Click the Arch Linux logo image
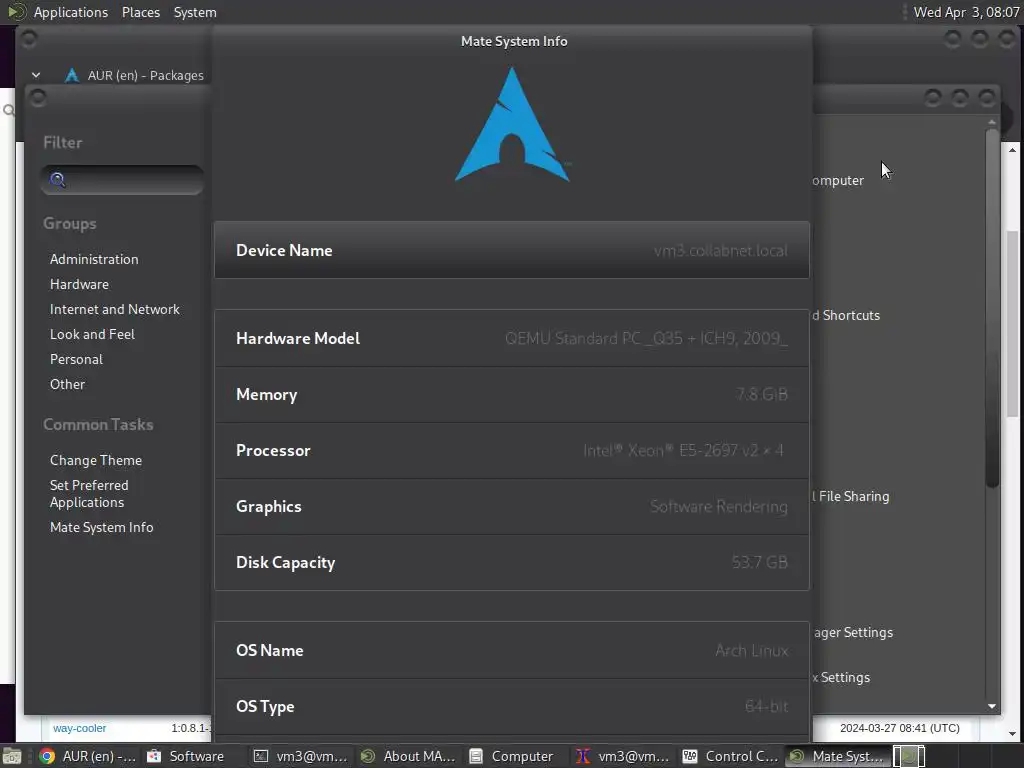This screenshot has height=768, width=1024. point(512,124)
